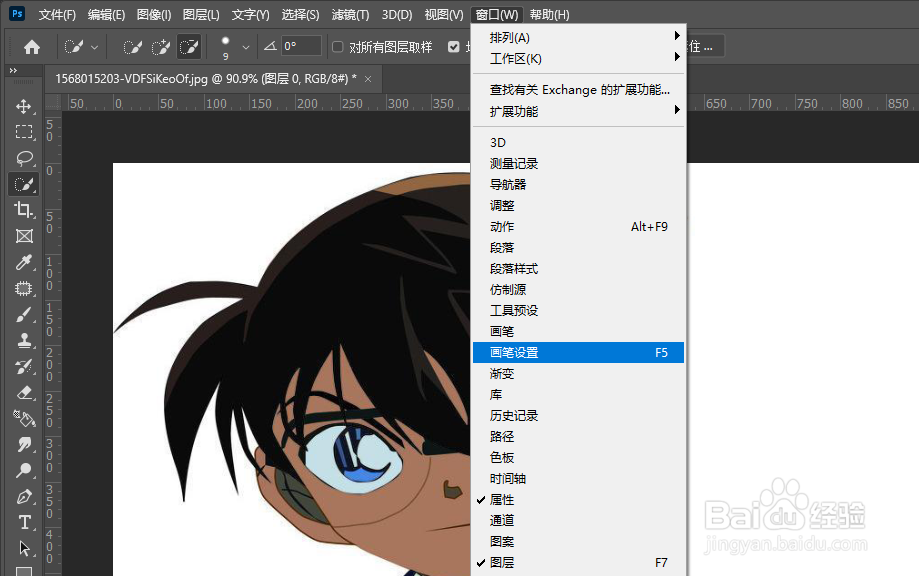Select the Spot Healing Brush tool

24,288
